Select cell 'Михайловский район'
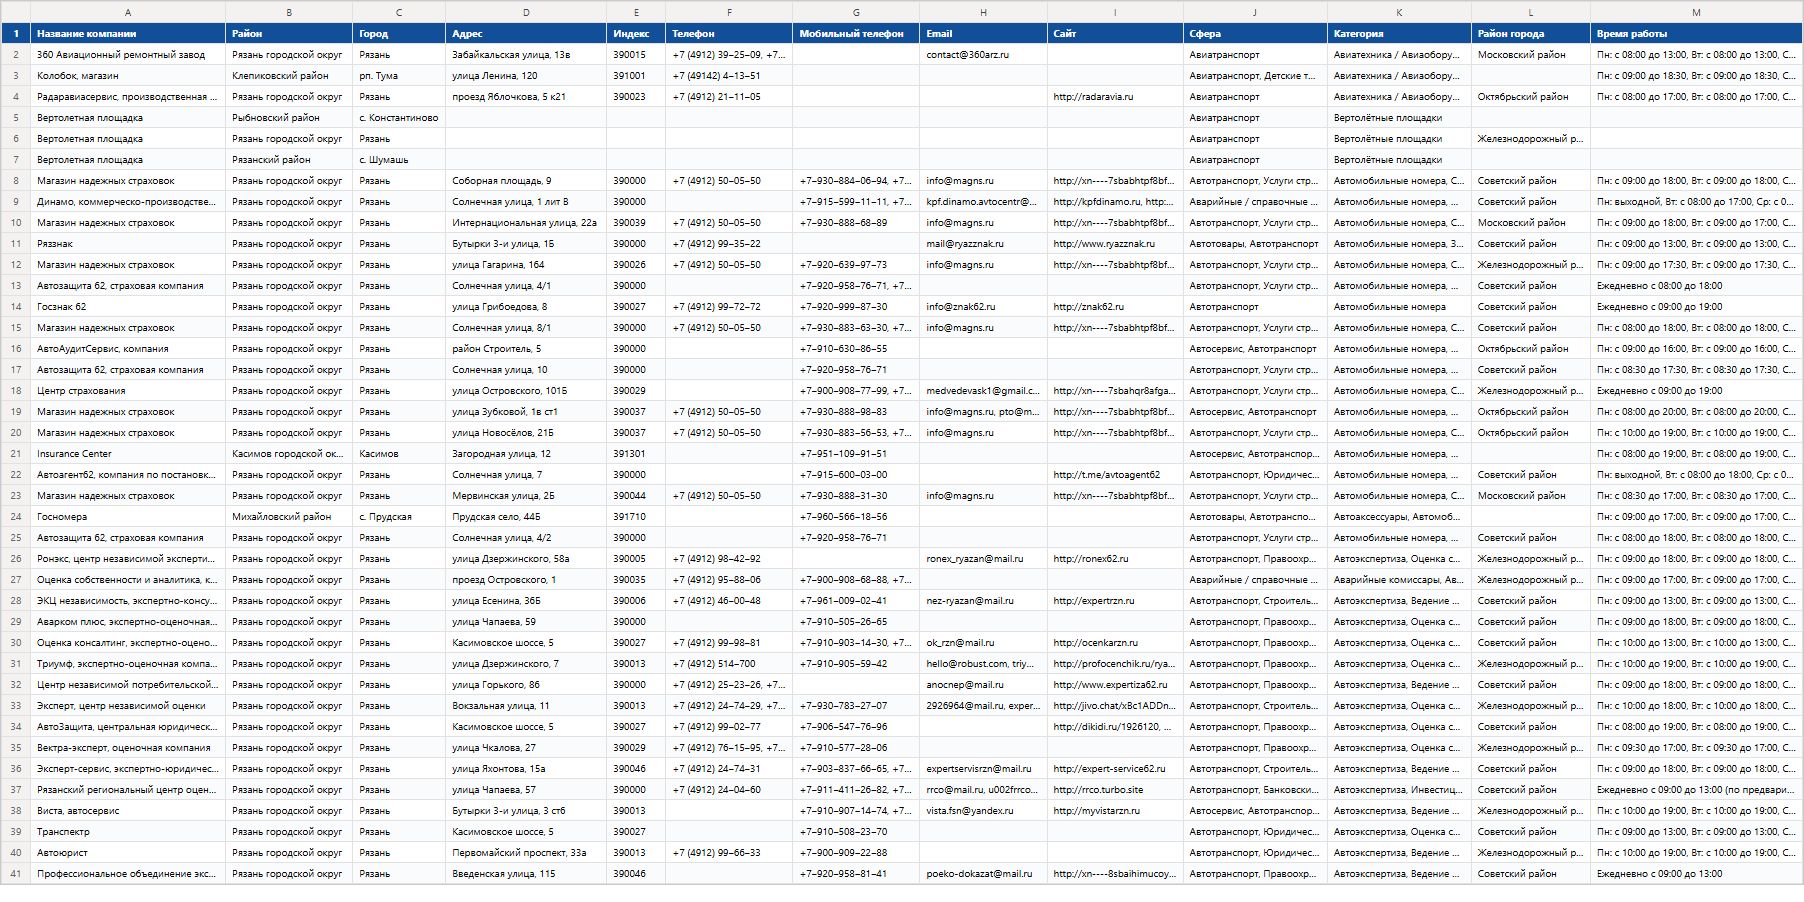The width and height of the screenshot is (1804, 902). (289, 517)
